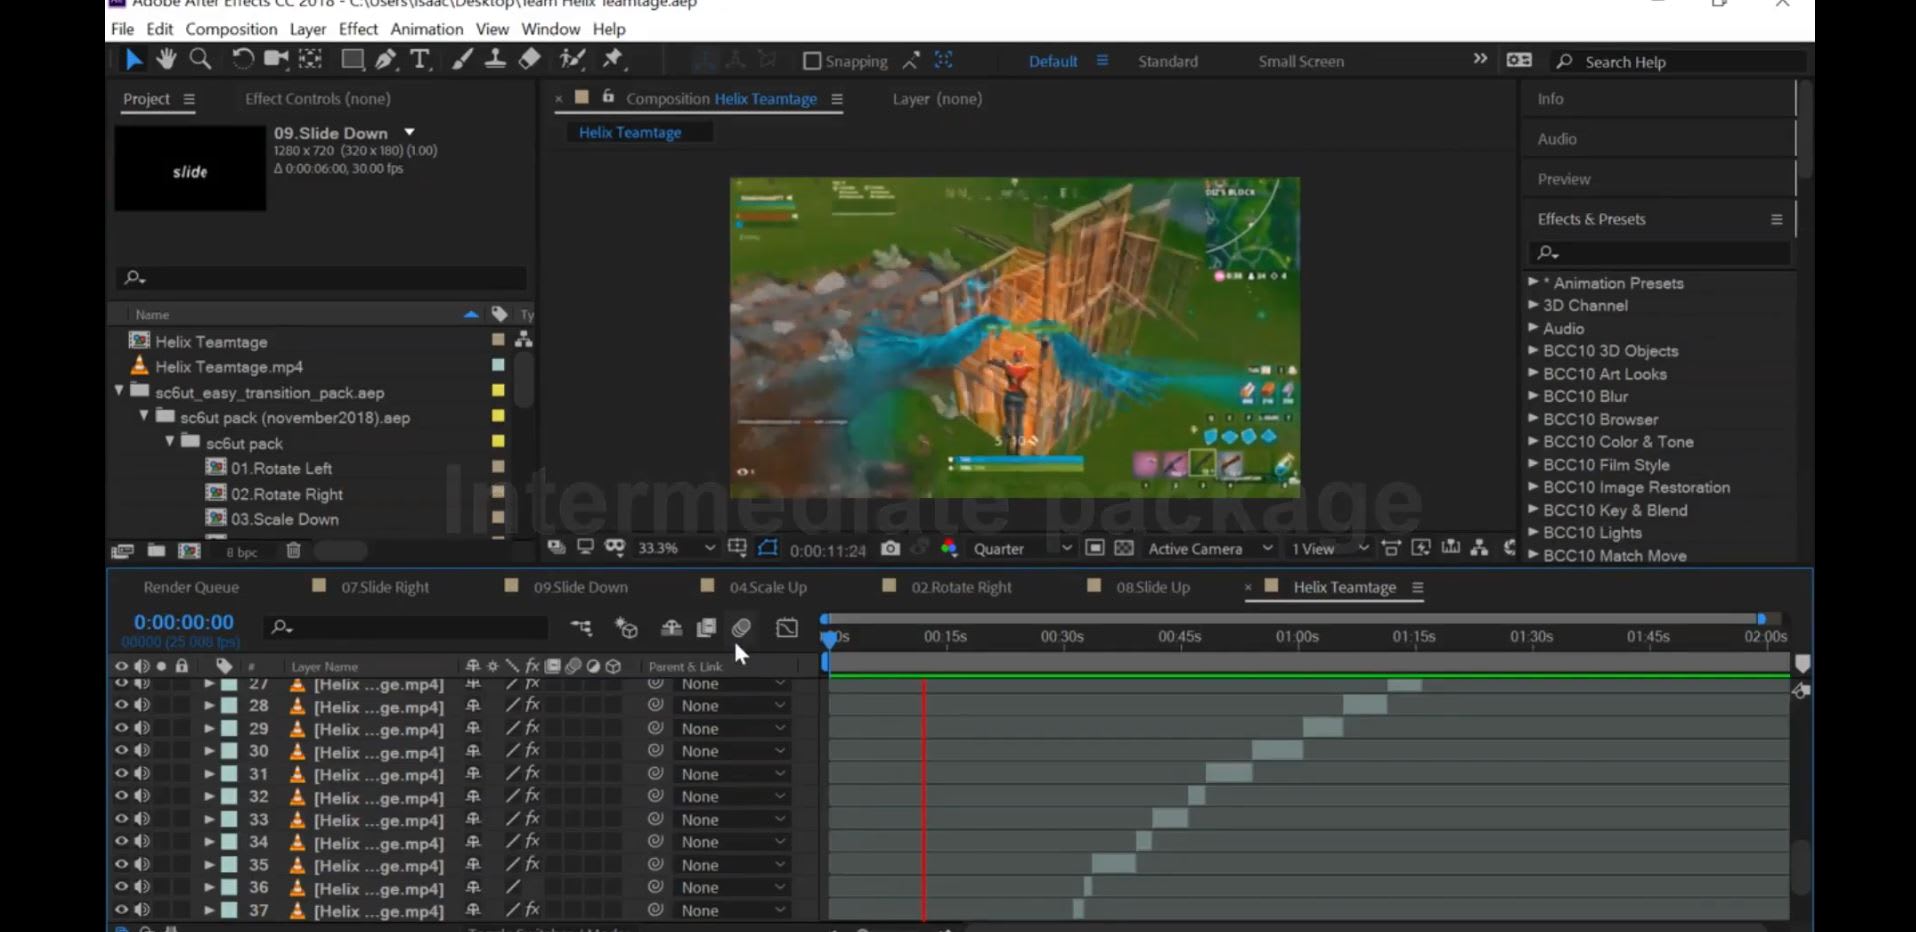Hide video of layer 28
This screenshot has height=932, width=1916.
point(121,705)
